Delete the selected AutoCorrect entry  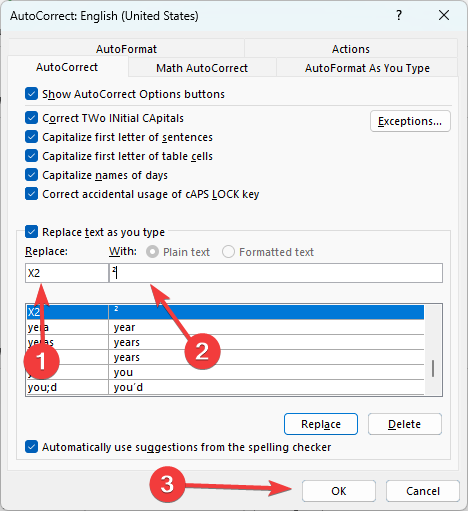tap(405, 424)
